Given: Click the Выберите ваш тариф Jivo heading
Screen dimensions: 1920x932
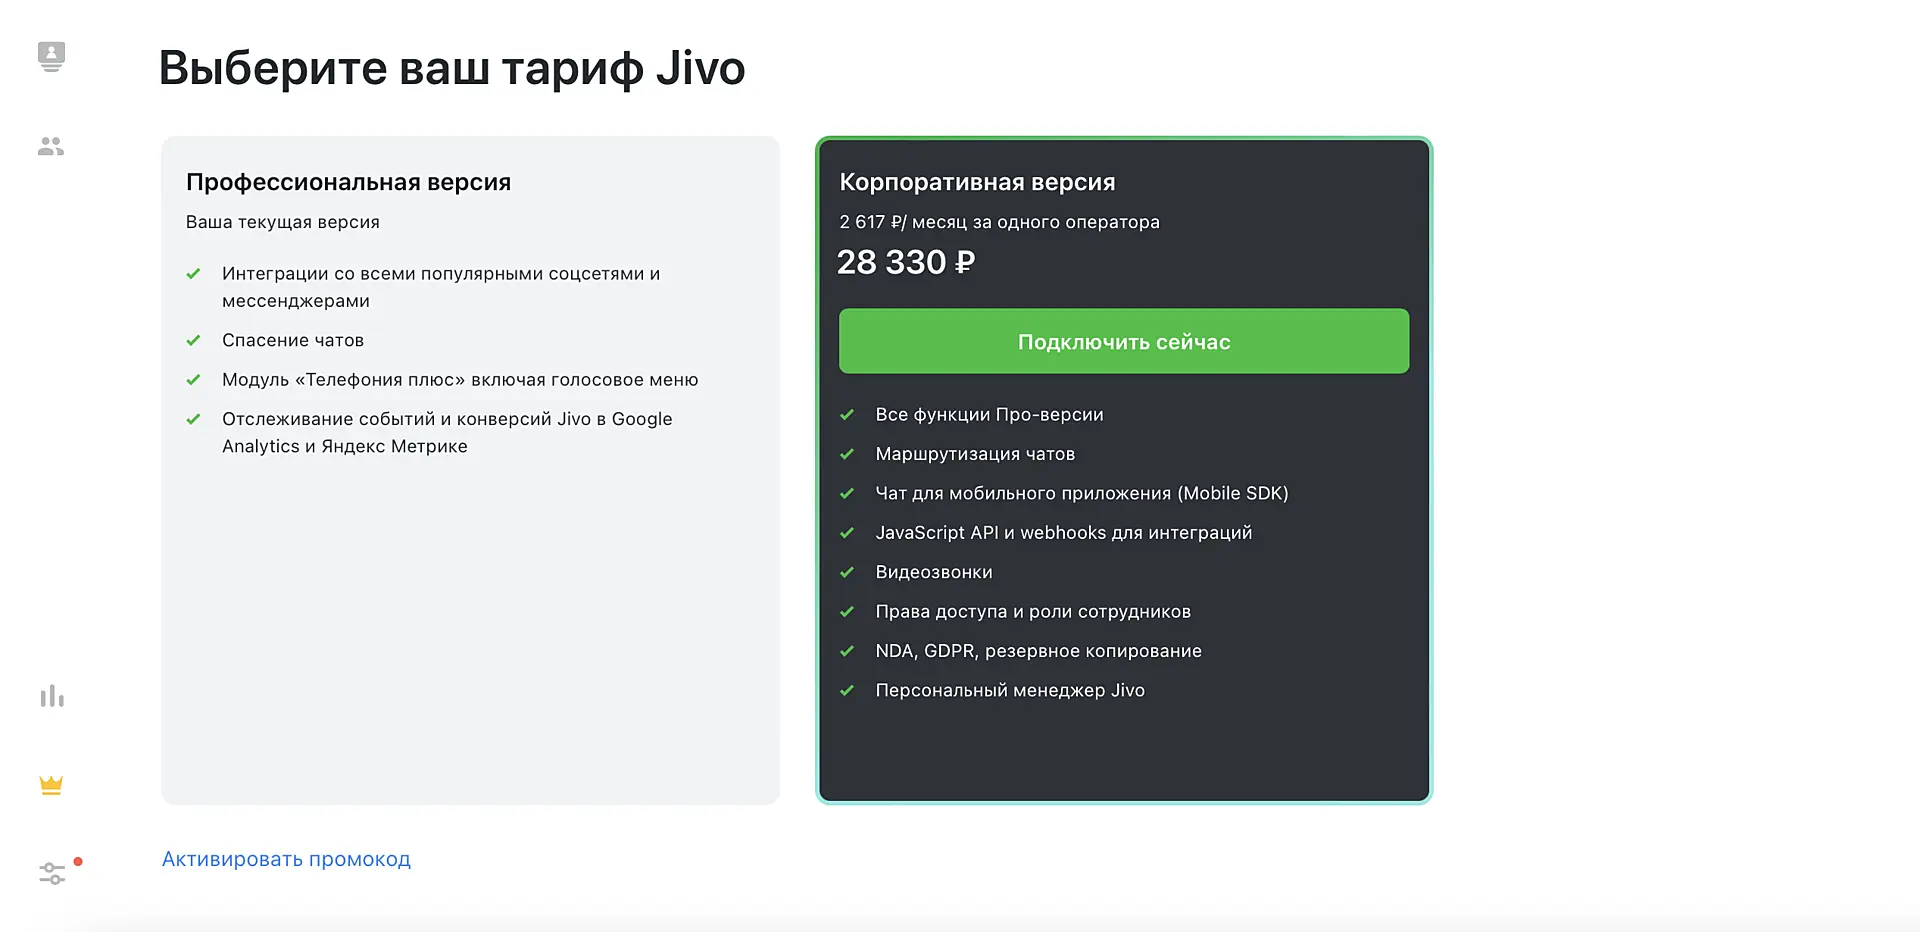Looking at the screenshot, I should 451,68.
